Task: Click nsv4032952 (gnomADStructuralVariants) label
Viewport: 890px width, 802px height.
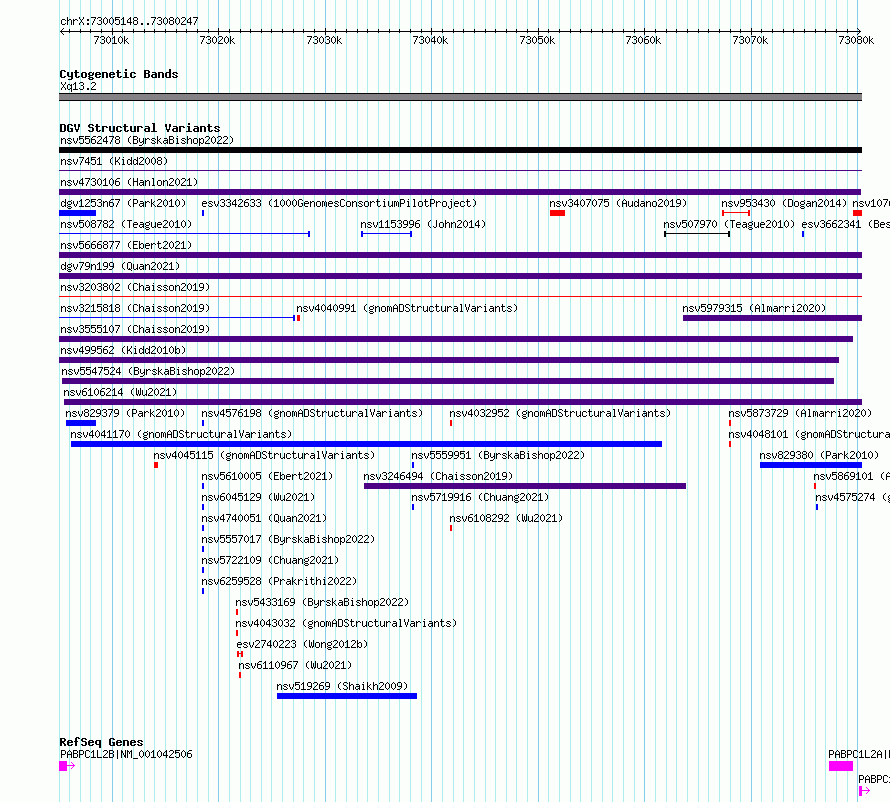Action: coord(560,413)
